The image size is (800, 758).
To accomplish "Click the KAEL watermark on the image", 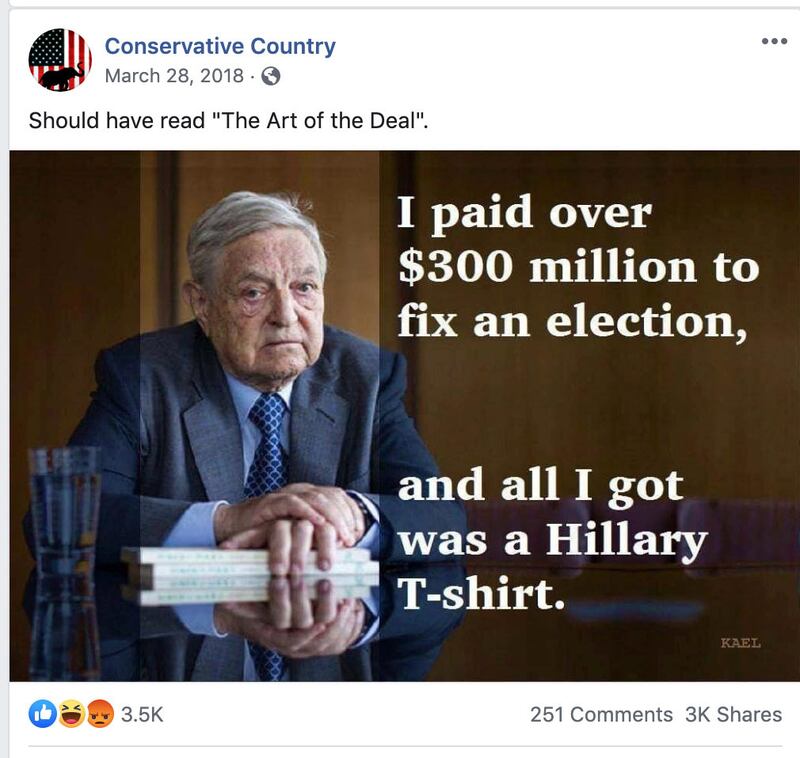I will pos(740,642).
